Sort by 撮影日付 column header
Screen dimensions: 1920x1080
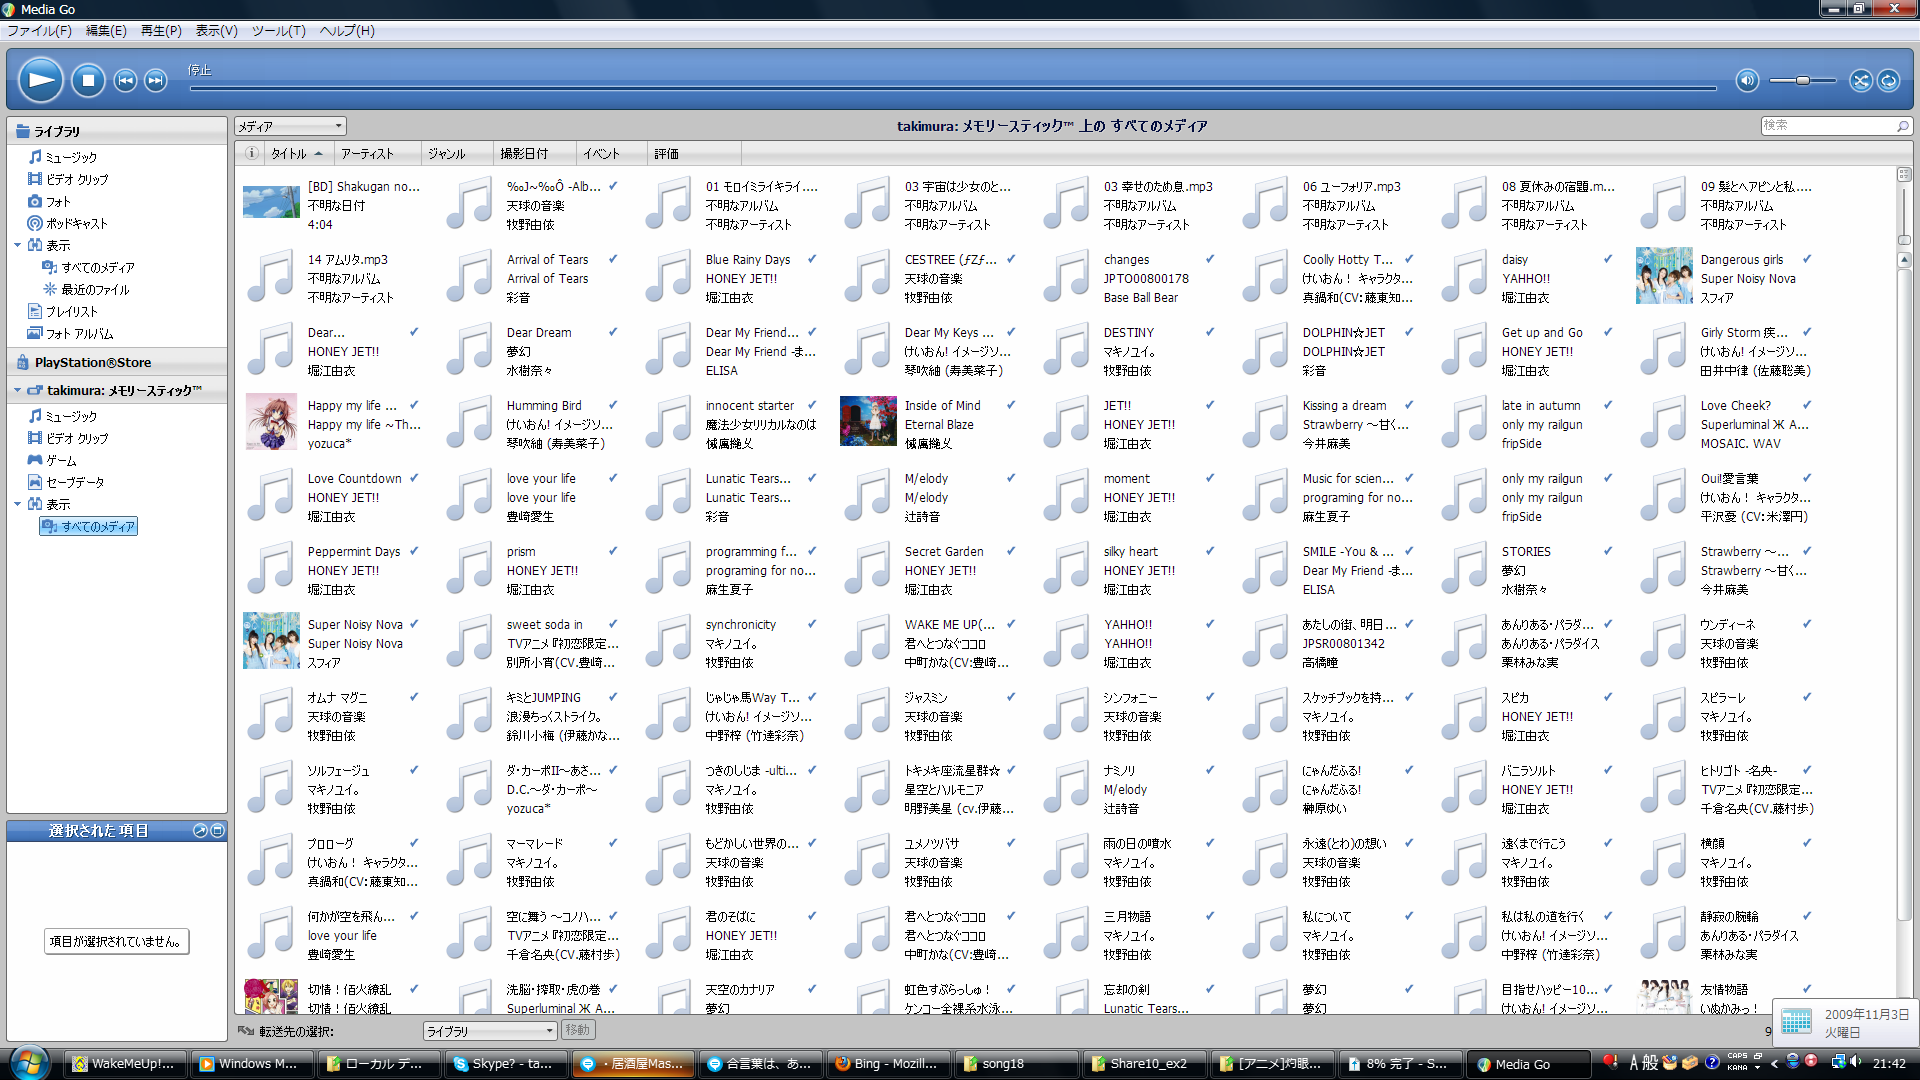click(x=535, y=153)
